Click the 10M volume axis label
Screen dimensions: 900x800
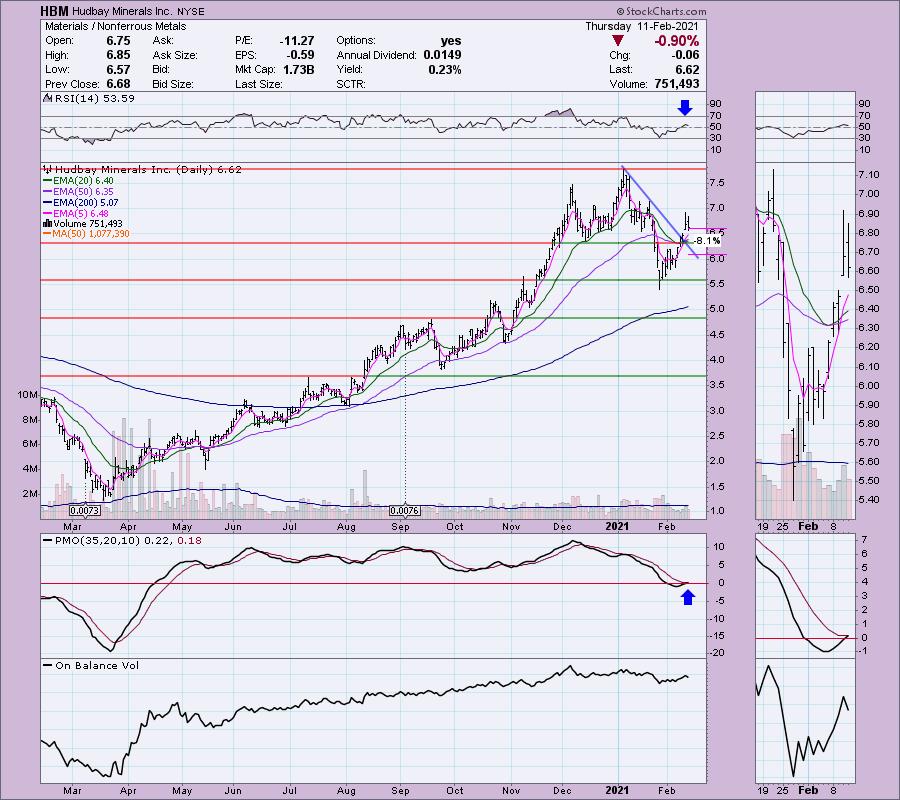(28, 394)
